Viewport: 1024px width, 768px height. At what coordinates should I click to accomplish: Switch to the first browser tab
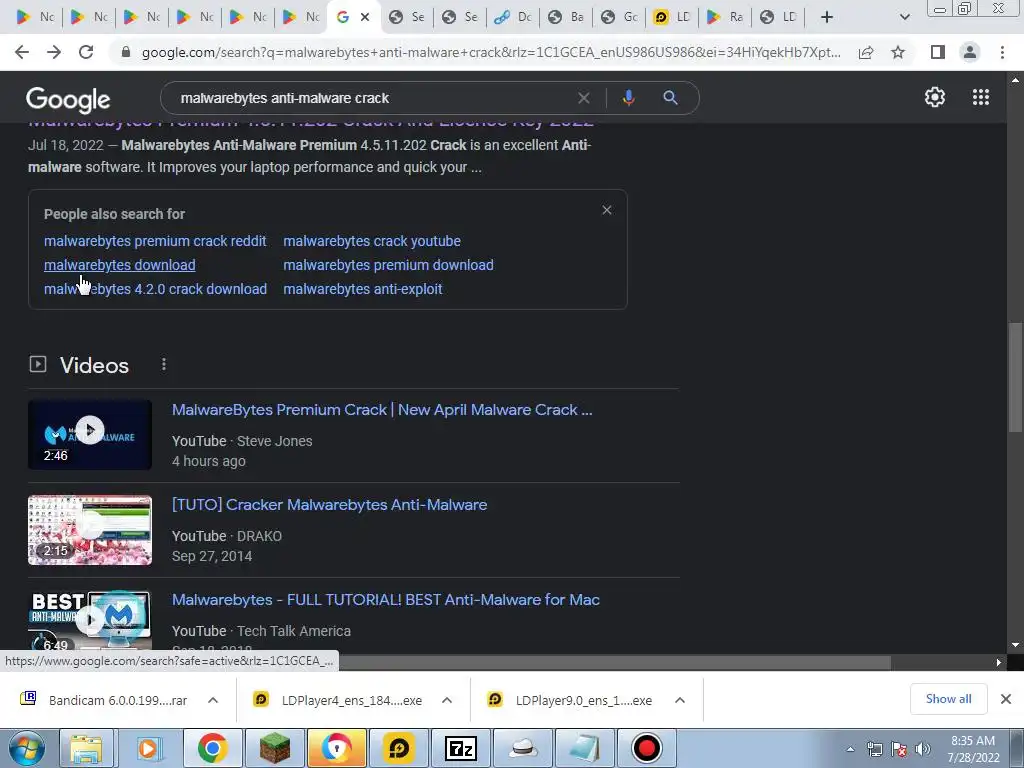click(x=35, y=17)
